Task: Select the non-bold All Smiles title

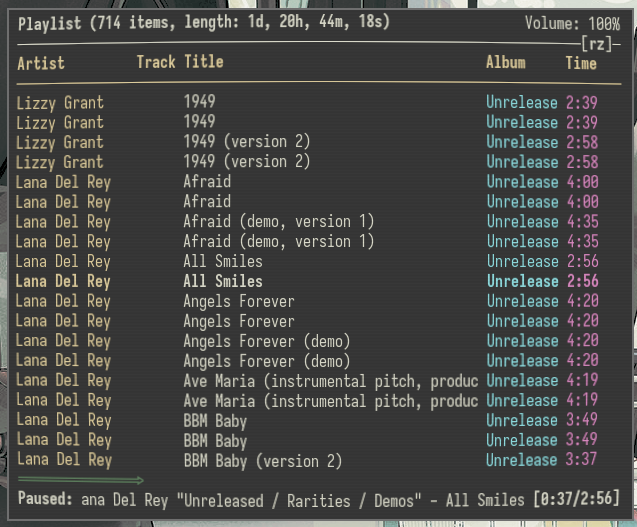Action: 223,261
